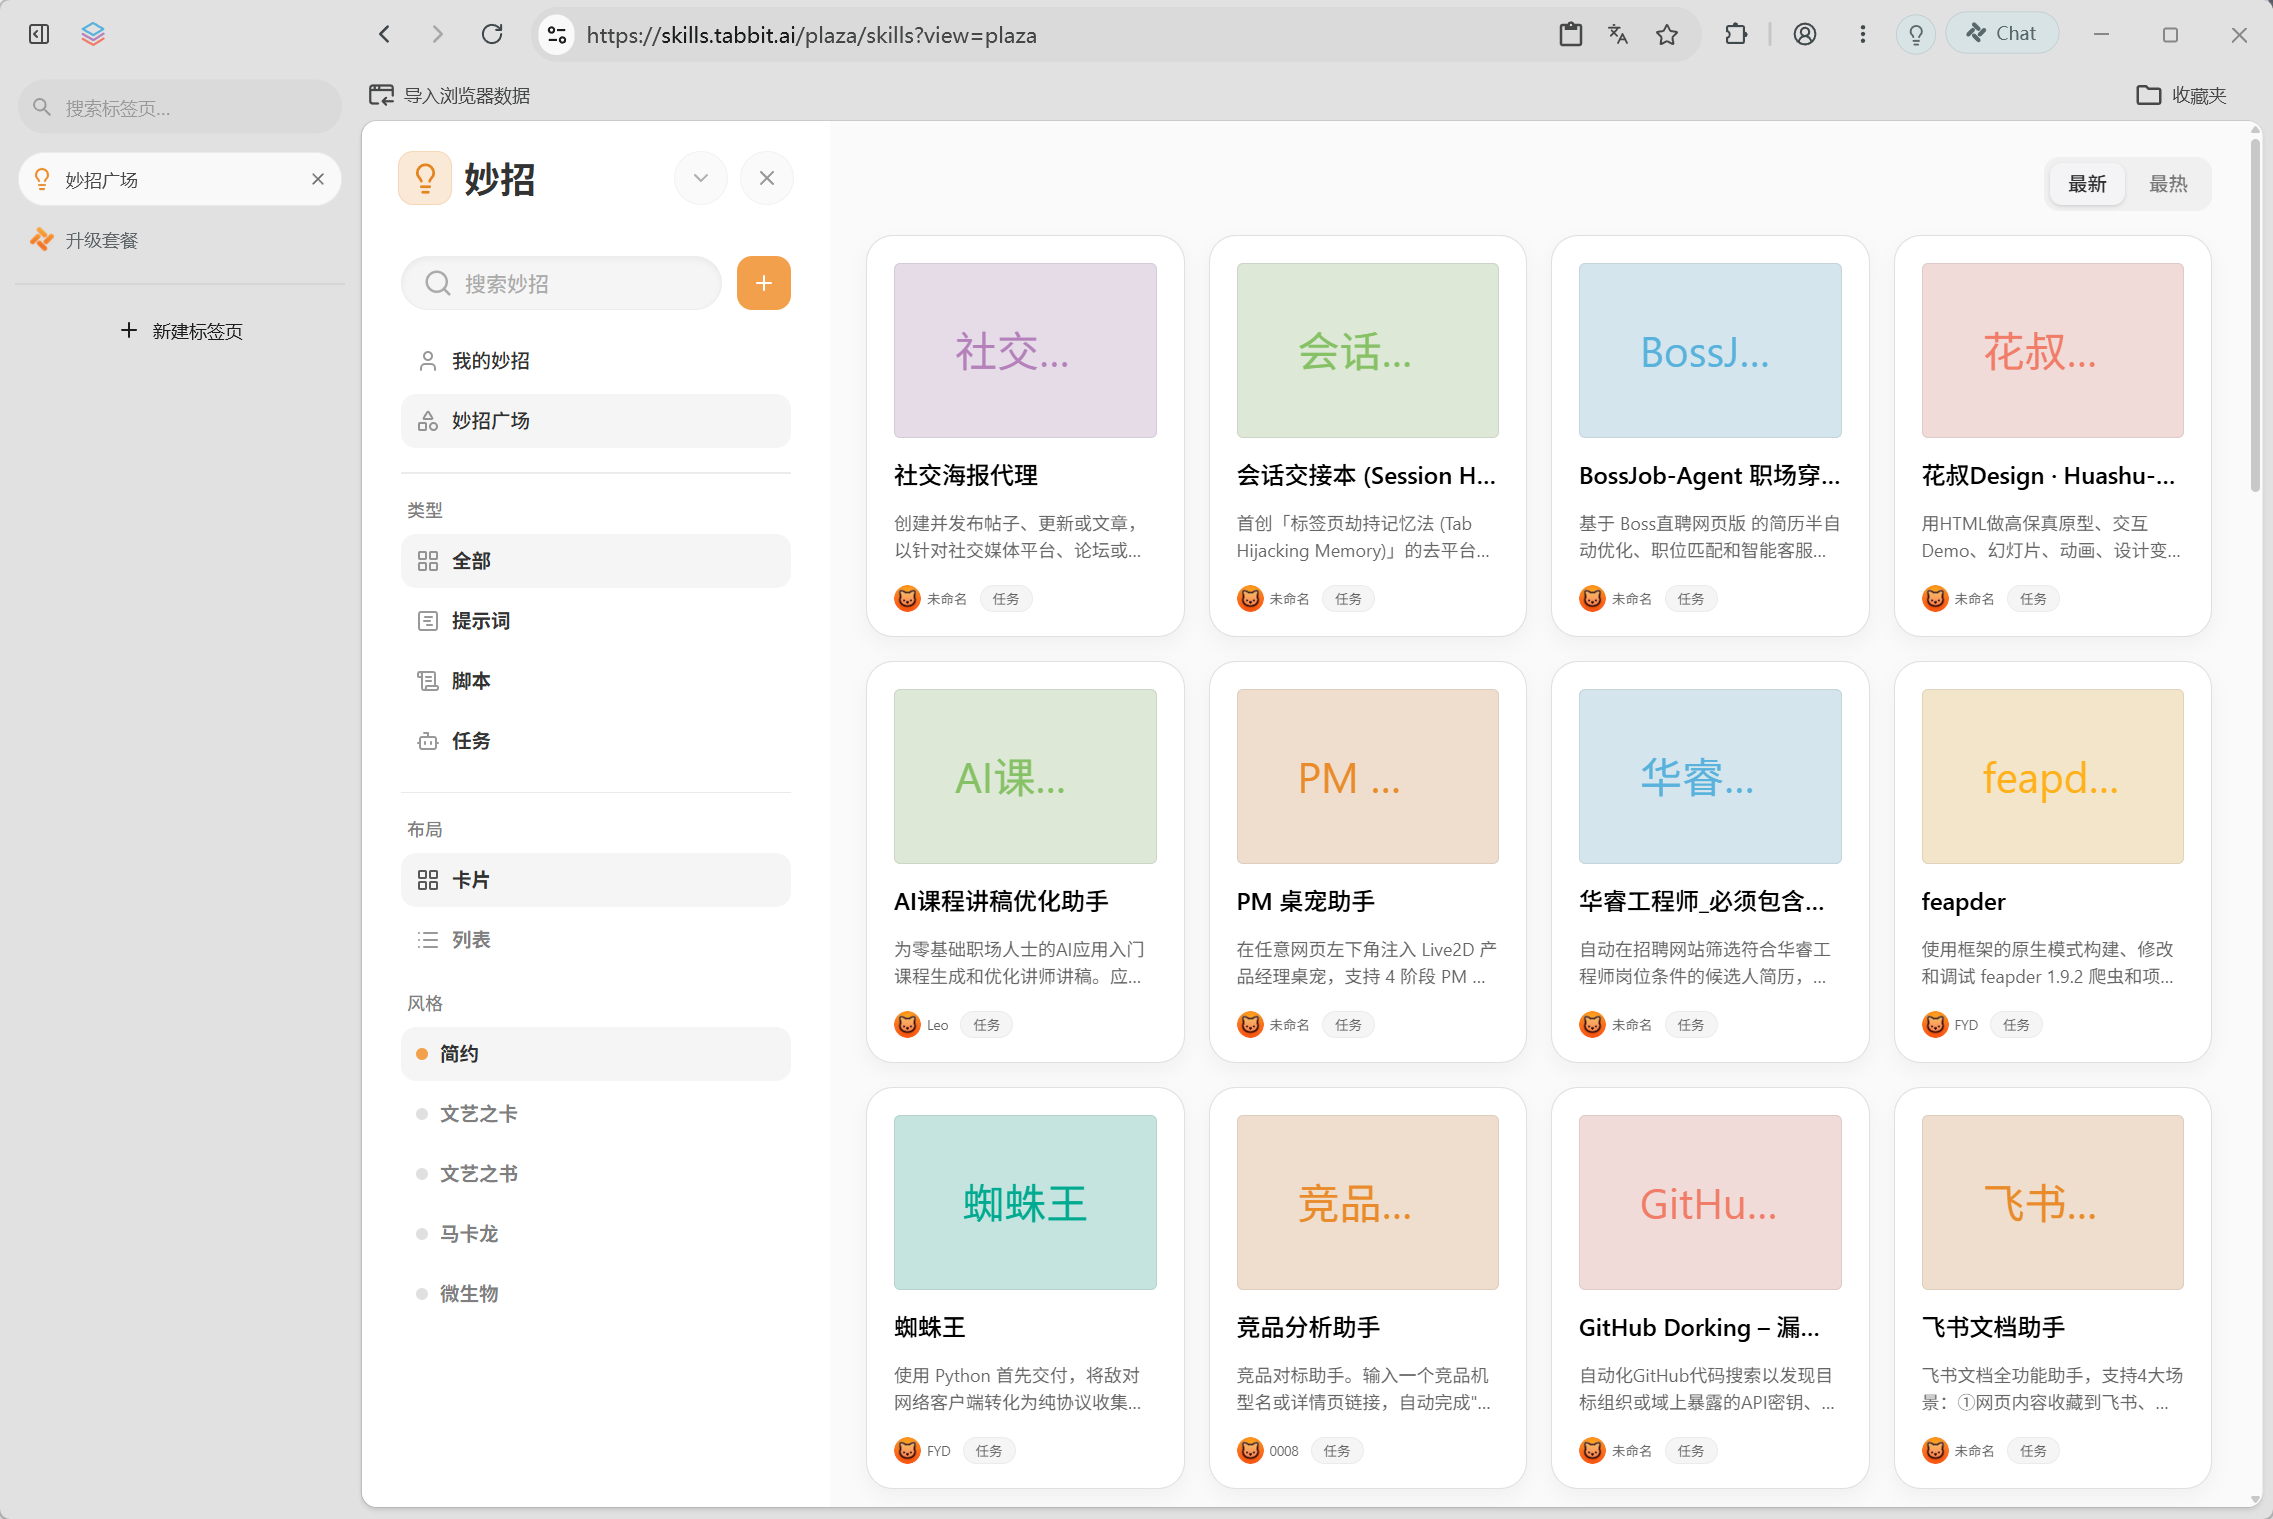Open 我的妙招 section

pos(596,361)
